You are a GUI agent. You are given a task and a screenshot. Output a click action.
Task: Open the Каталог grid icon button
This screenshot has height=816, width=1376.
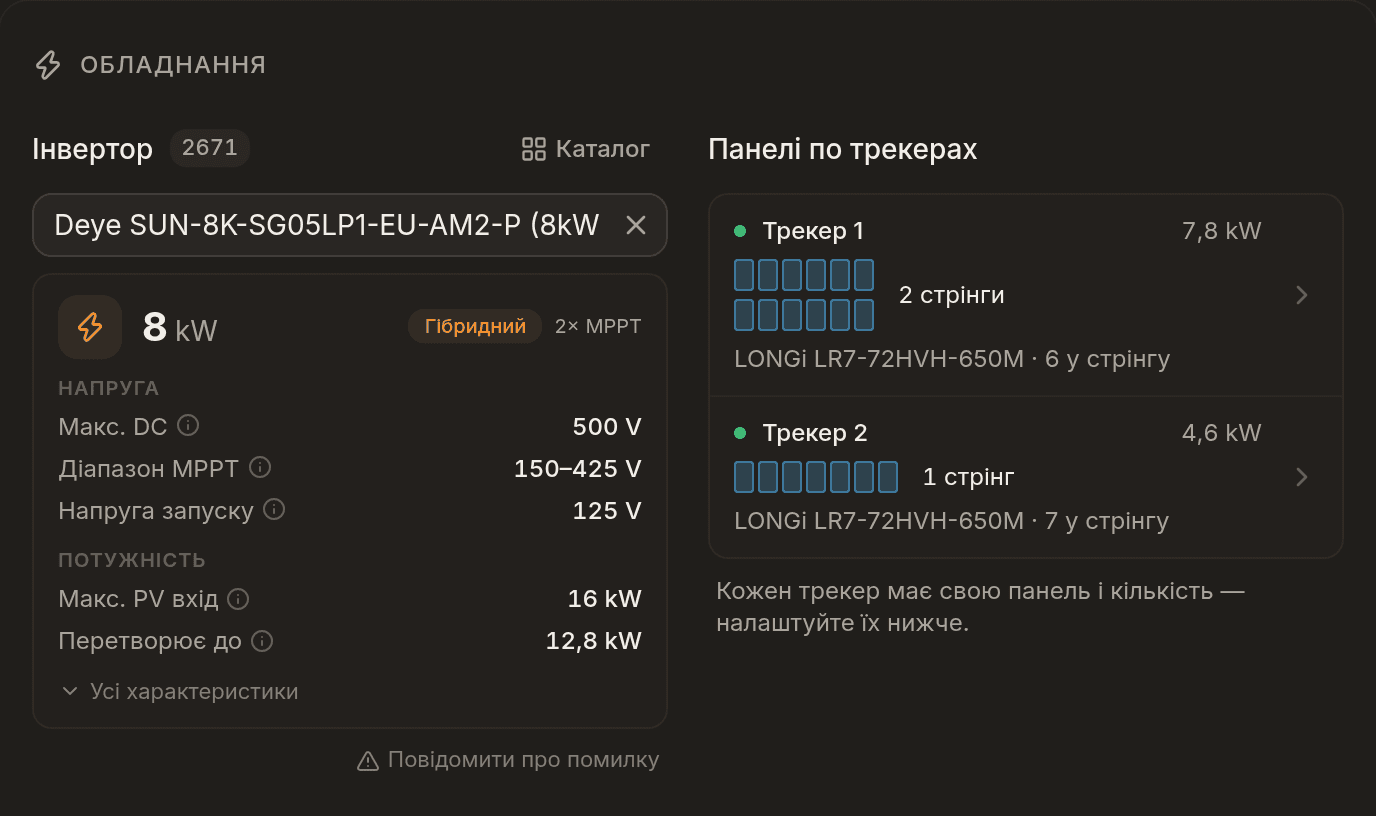tap(586, 149)
